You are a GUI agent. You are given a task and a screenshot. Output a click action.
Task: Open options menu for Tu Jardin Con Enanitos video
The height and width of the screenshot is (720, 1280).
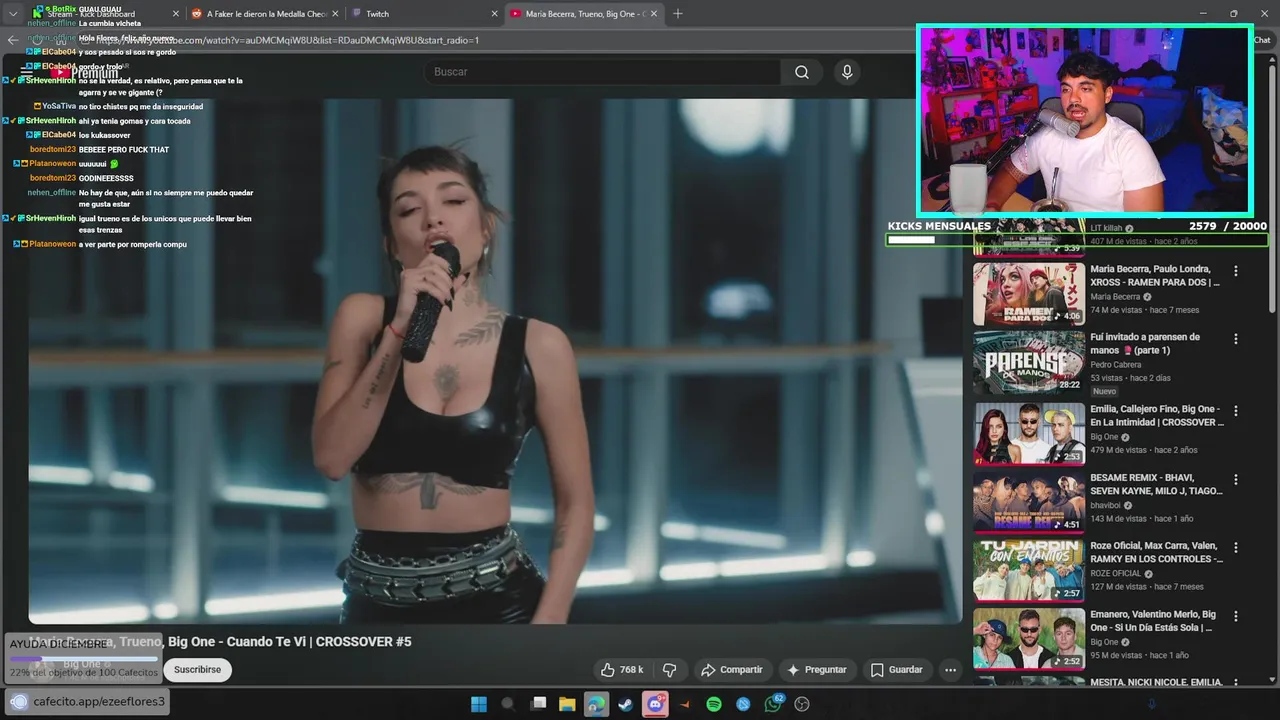1236,548
